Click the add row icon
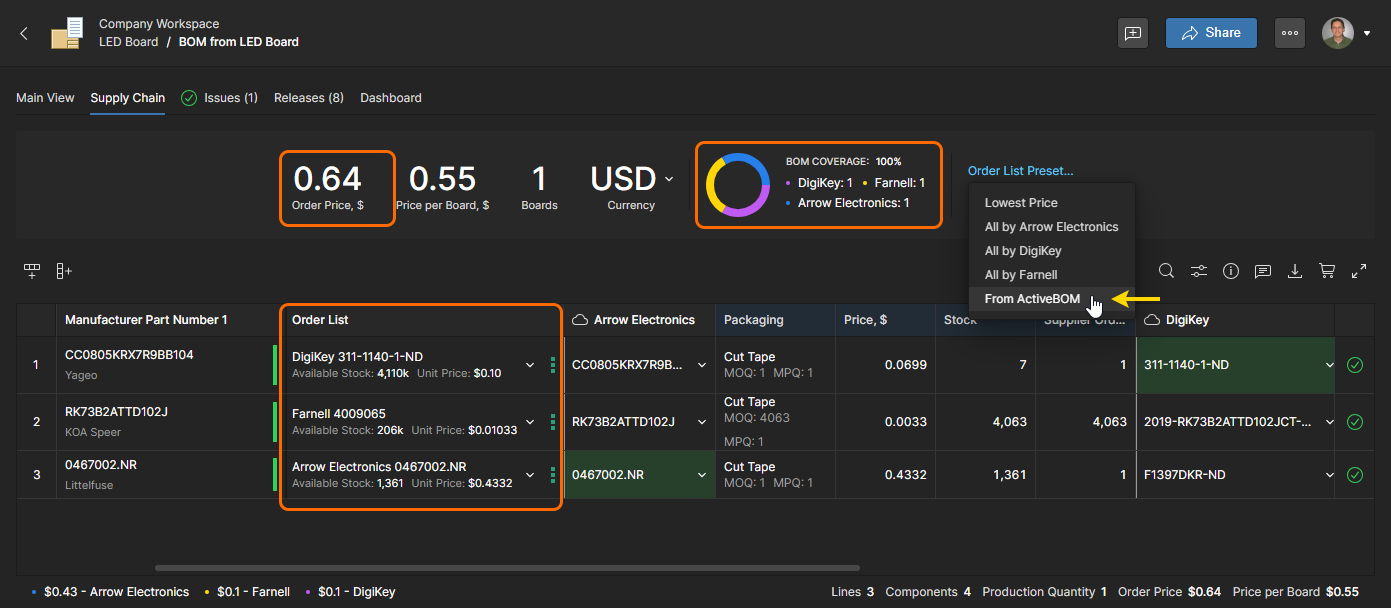 click(32, 271)
